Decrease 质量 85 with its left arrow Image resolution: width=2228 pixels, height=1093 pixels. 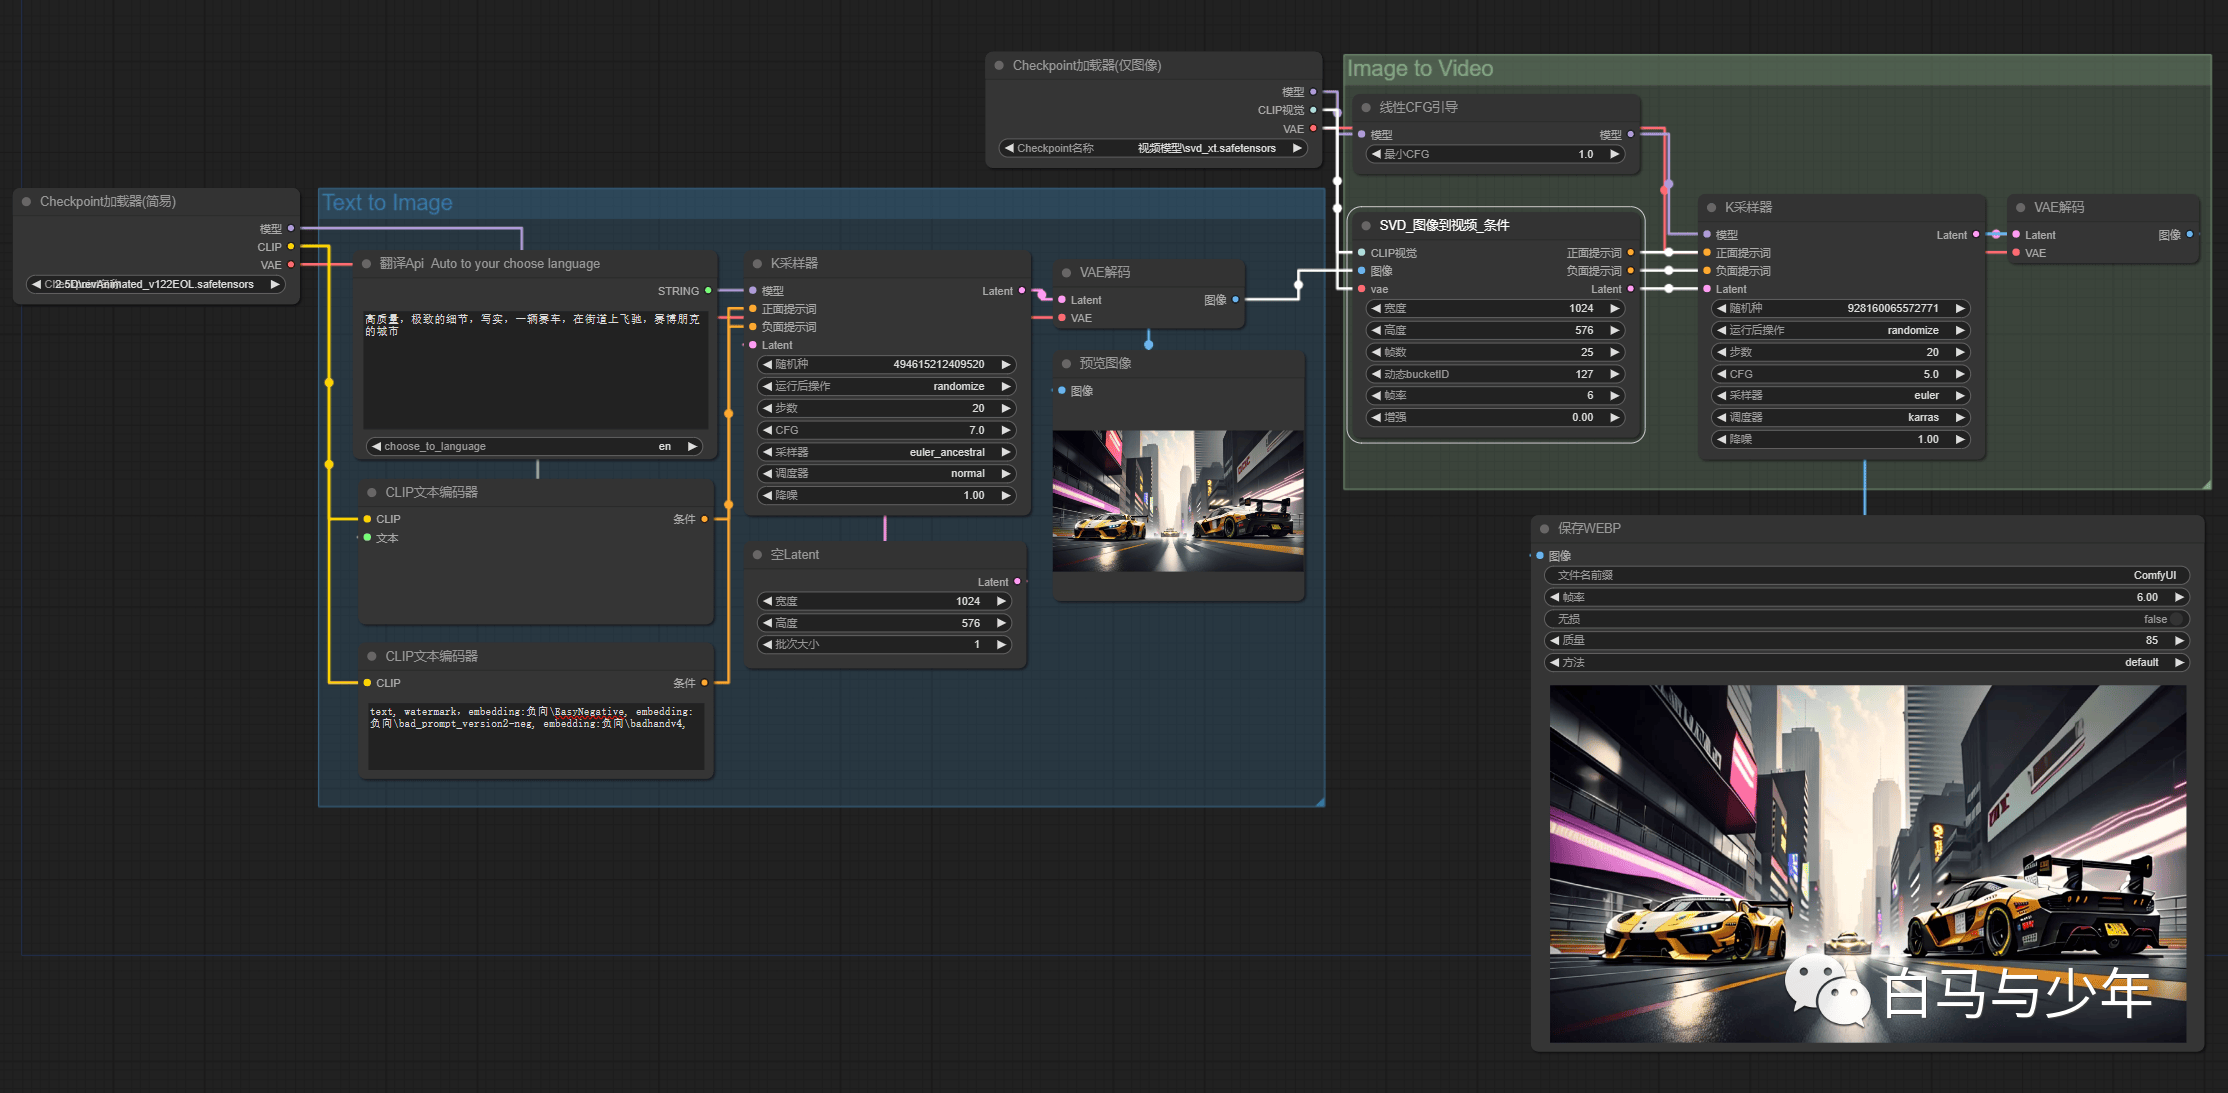coord(1555,640)
